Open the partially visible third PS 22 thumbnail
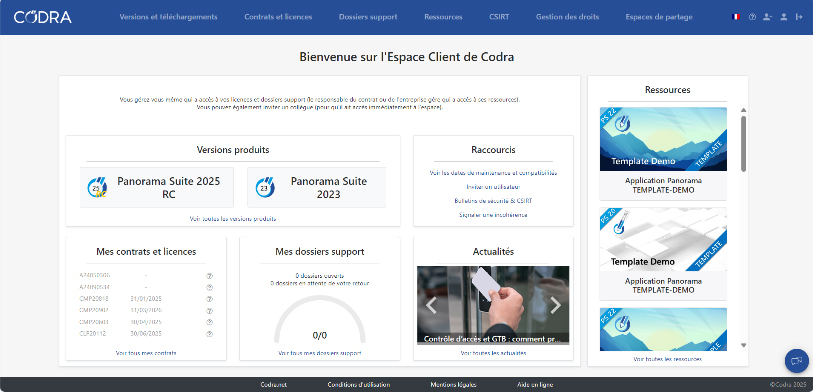 pyautogui.click(x=663, y=329)
